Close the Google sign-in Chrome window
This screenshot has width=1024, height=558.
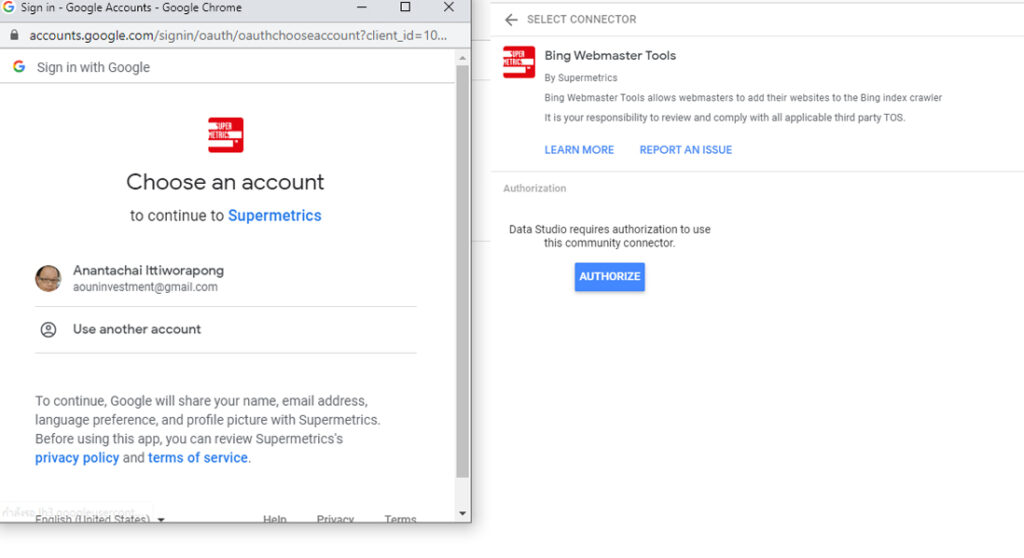click(449, 7)
